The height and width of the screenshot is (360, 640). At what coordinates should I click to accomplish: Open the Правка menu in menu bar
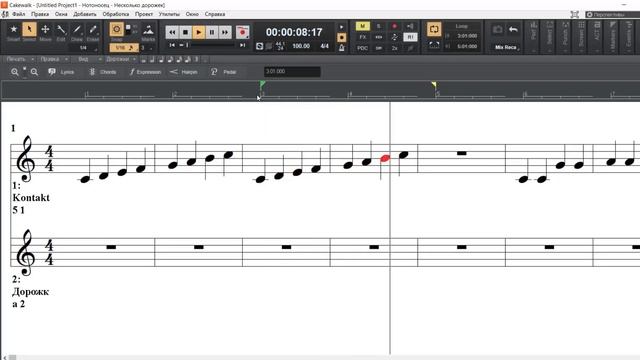[x=40, y=14]
